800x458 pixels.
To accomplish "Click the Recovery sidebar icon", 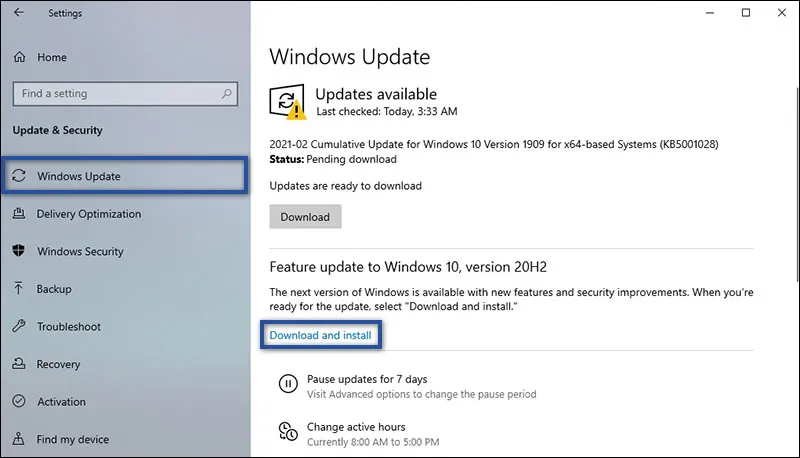I will point(19,364).
